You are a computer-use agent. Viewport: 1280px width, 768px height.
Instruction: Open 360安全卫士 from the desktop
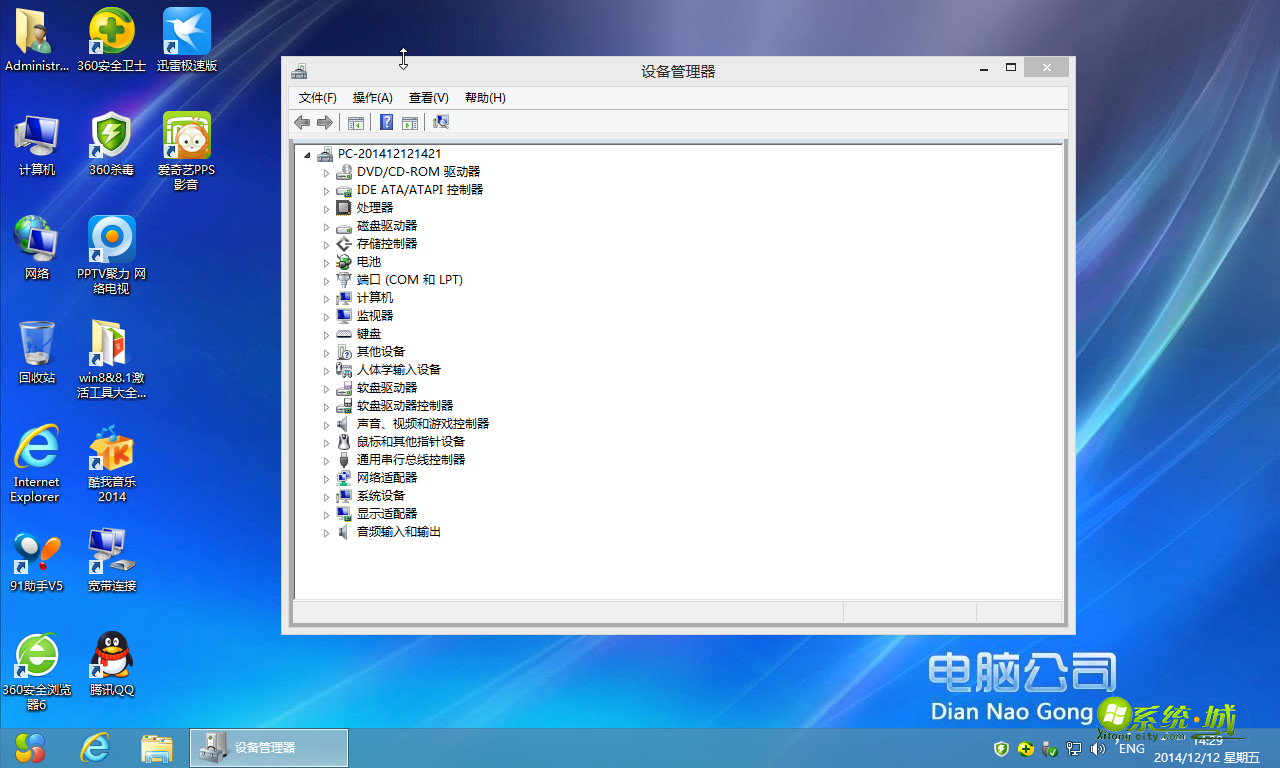tap(111, 30)
